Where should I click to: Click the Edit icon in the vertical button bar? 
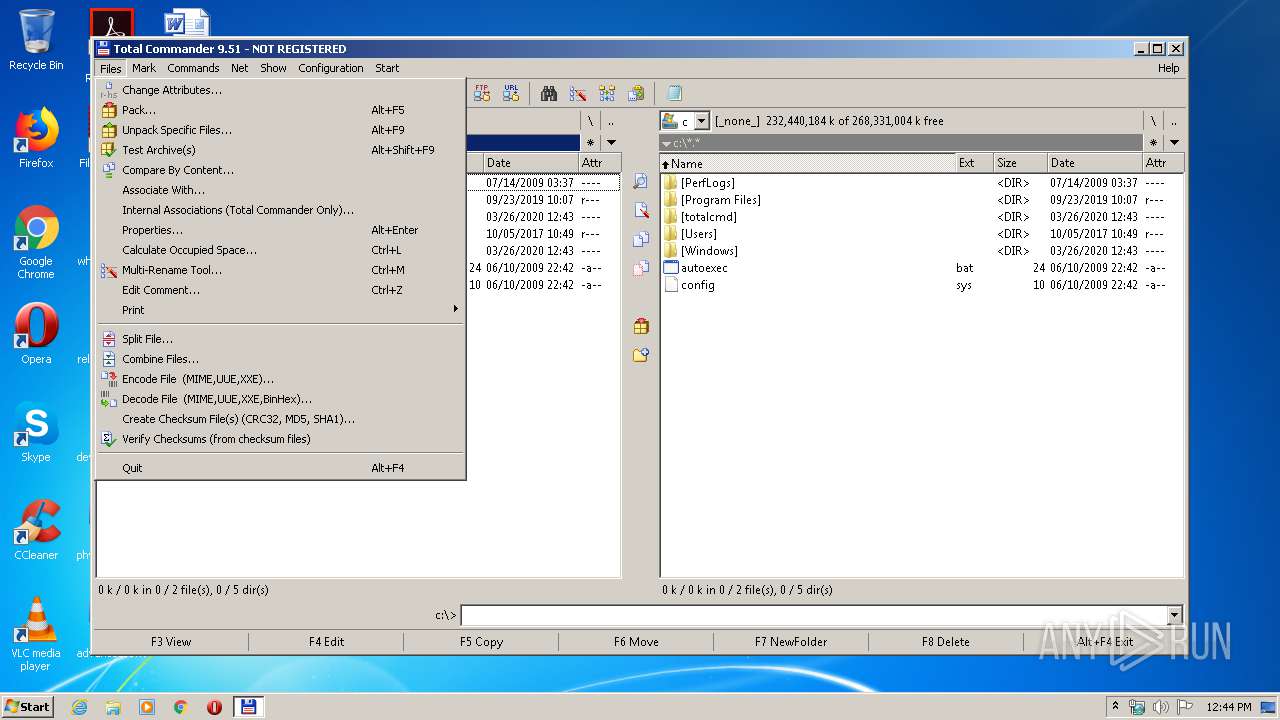tap(641, 211)
